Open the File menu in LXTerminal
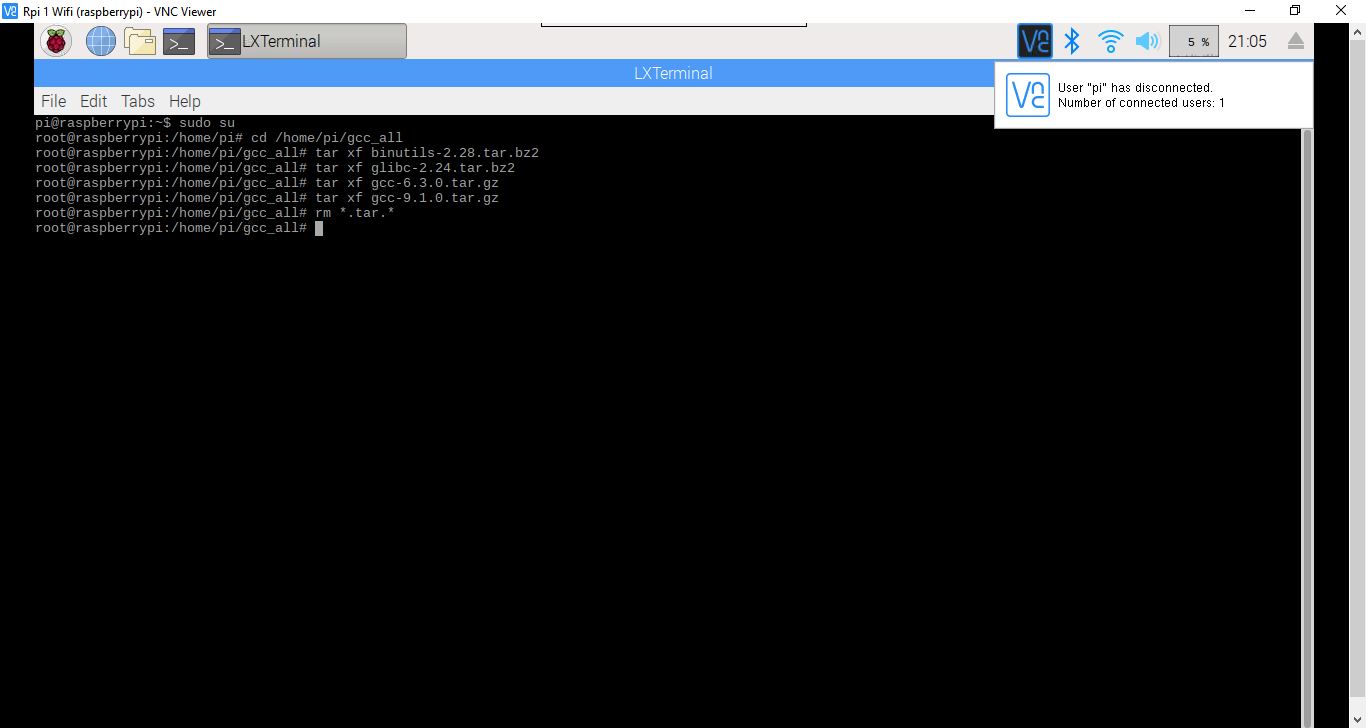1366x728 pixels. [x=53, y=101]
